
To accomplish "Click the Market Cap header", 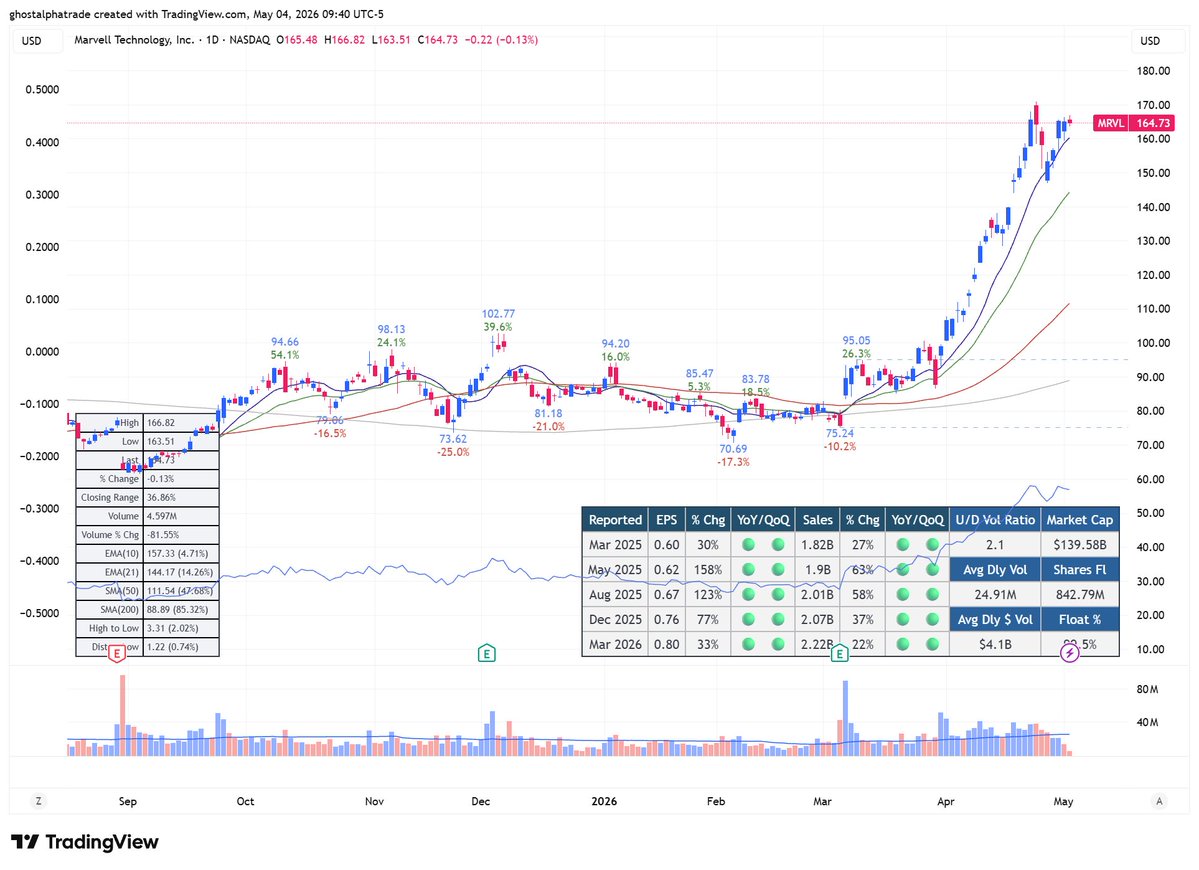I will tap(1080, 520).
